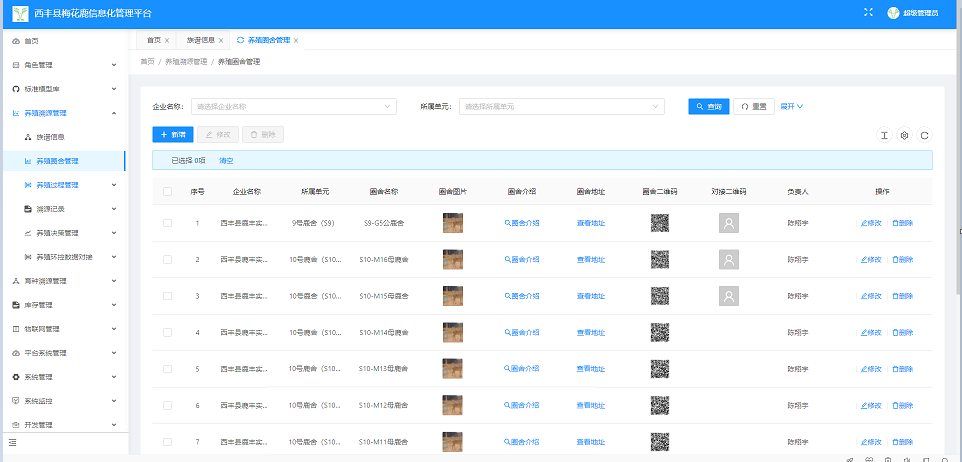Expand 标准模型库 in the sidebar
This screenshot has height=462, width=962.
point(64,89)
